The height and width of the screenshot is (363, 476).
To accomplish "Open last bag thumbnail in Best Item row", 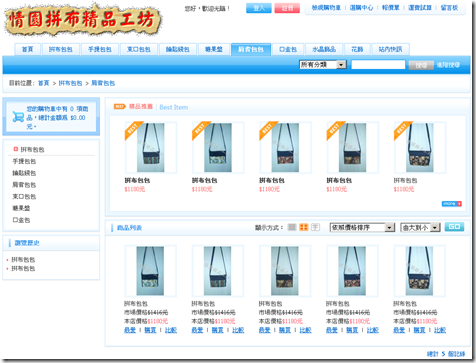I will [x=420, y=147].
